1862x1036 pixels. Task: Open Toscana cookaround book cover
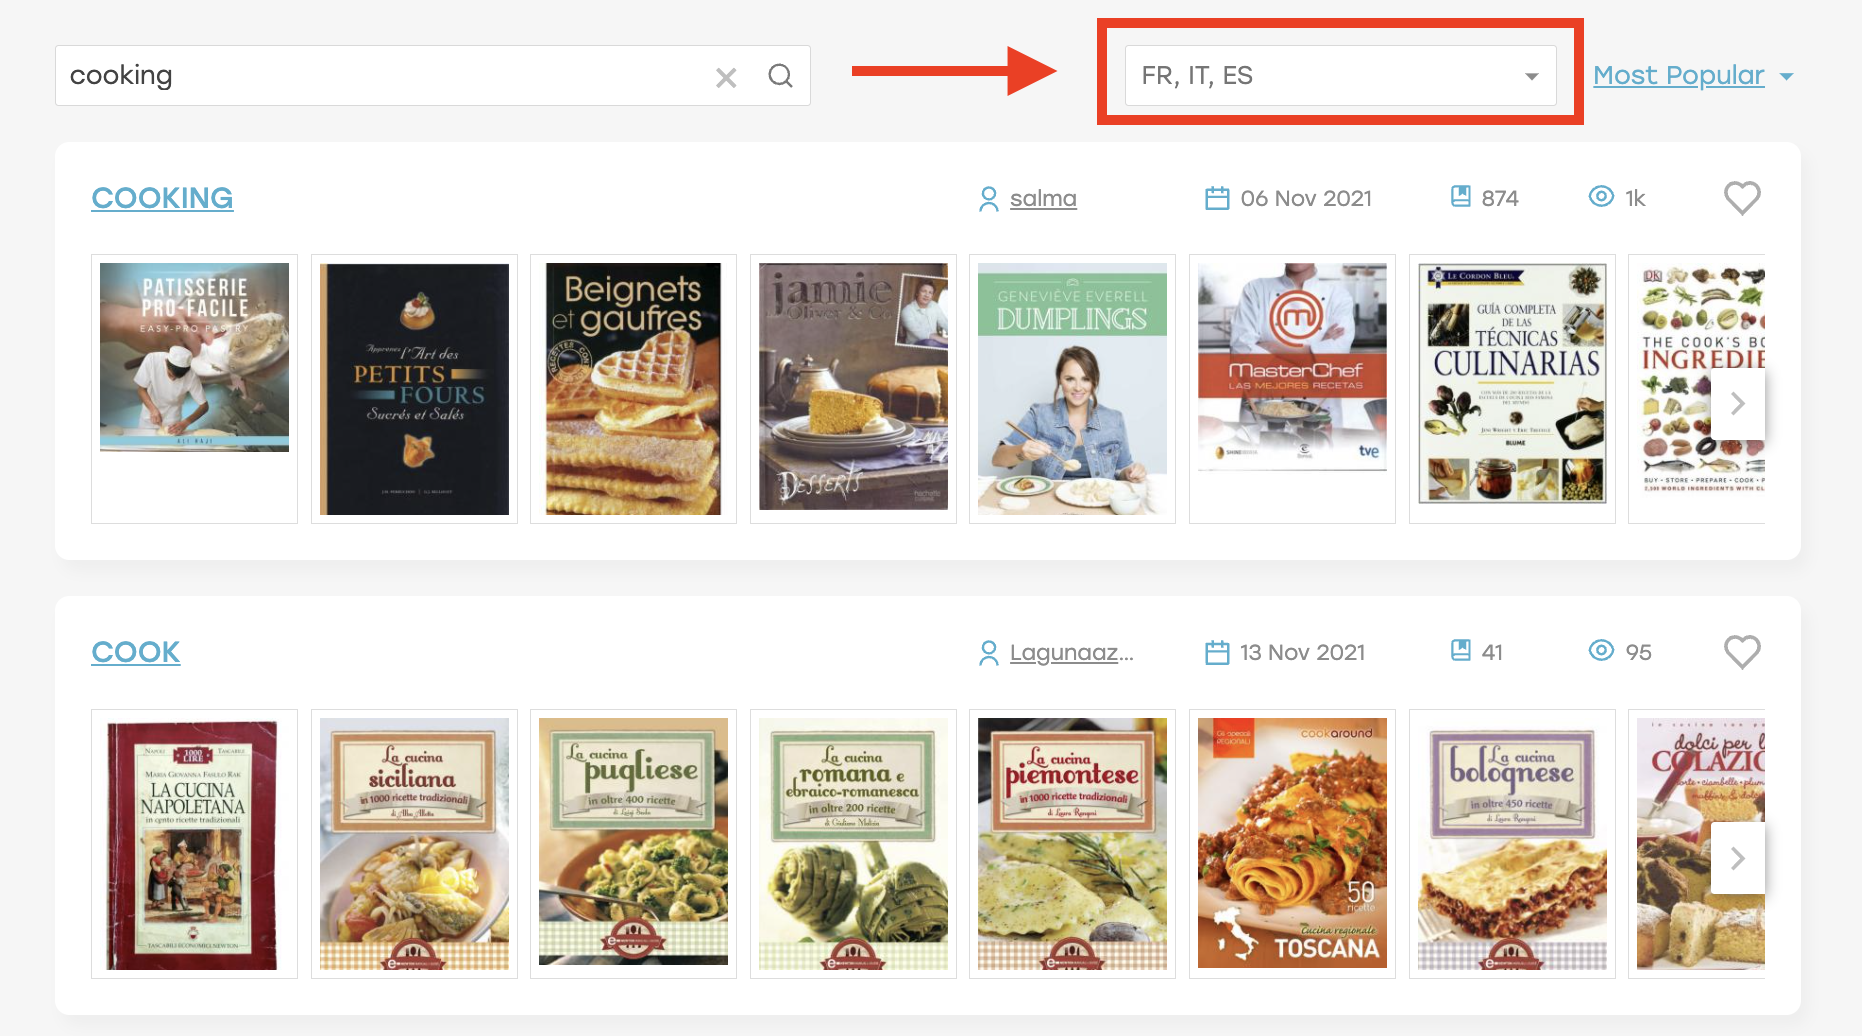[x=1292, y=843]
